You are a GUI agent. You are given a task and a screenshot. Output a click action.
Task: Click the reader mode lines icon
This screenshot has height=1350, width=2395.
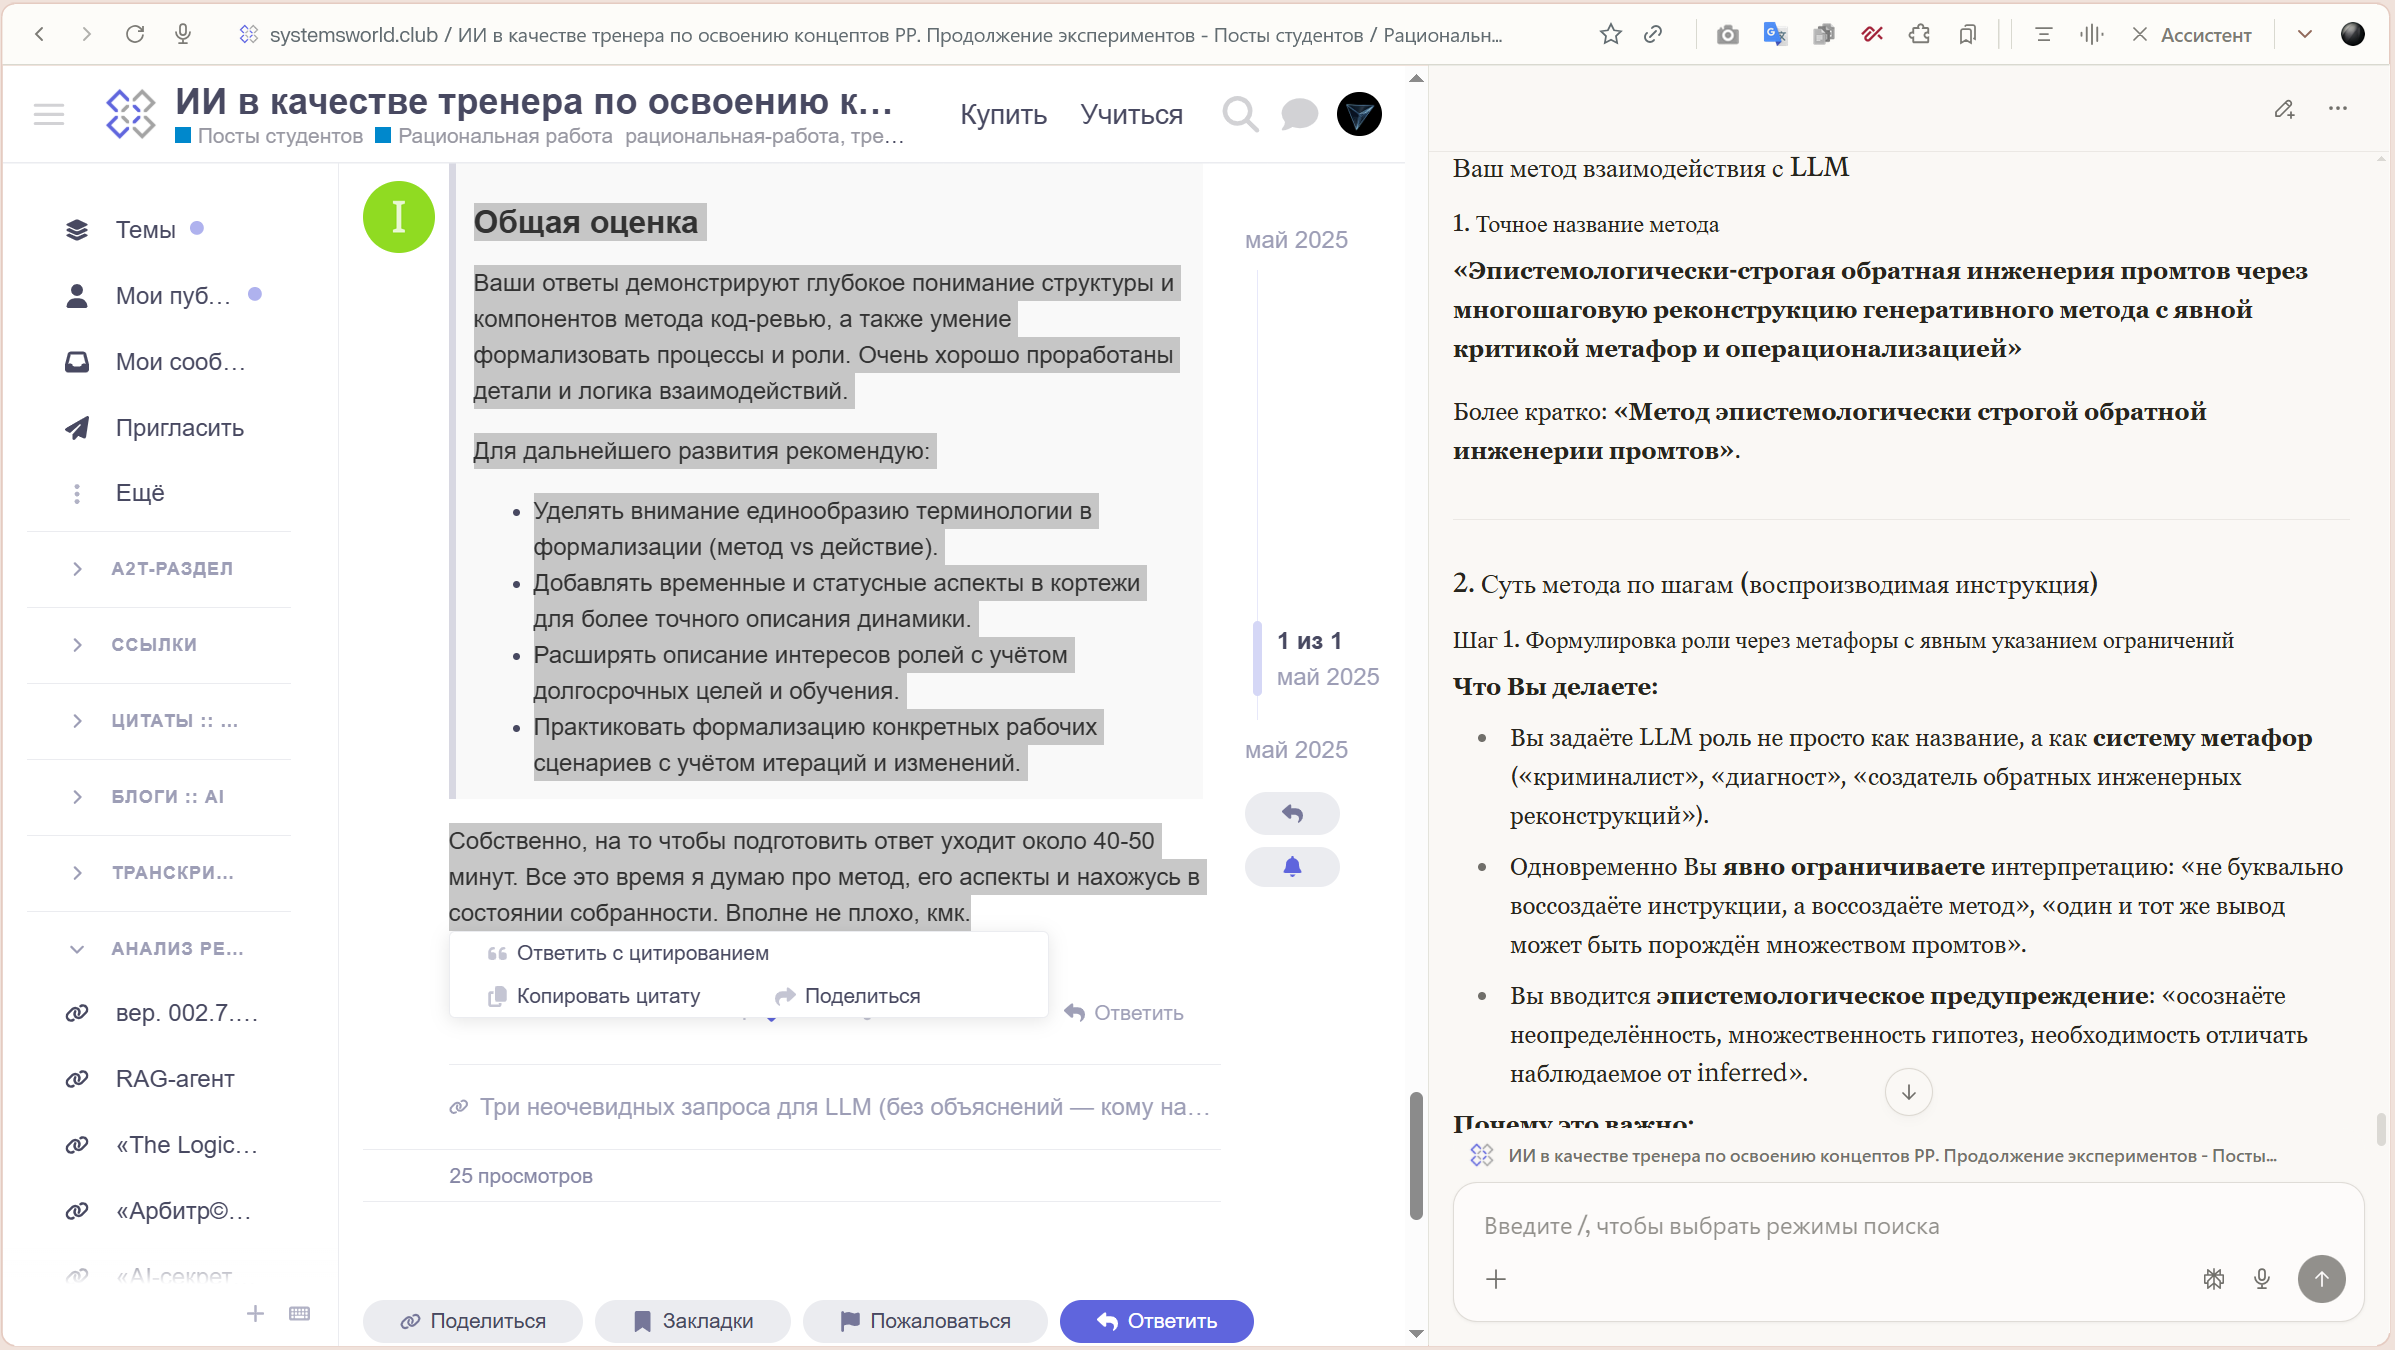pos(2043,34)
